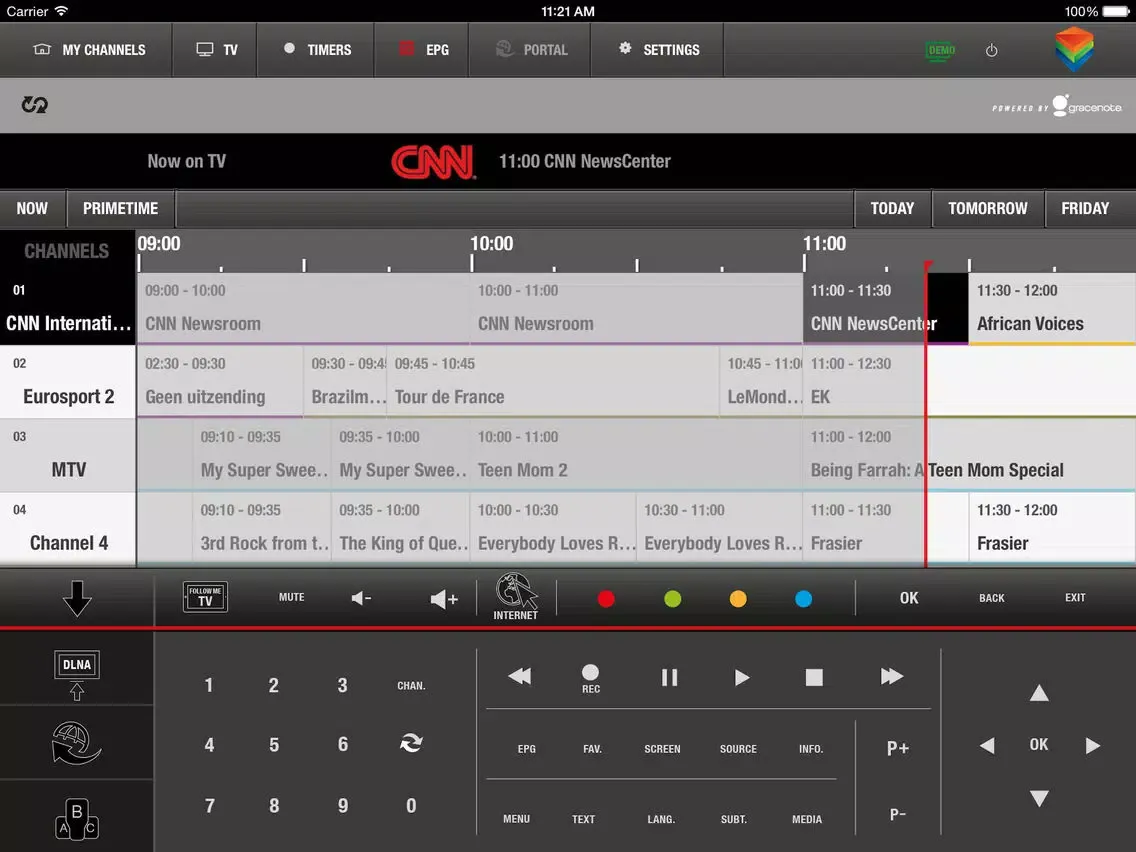Go to previous channel with P-

[898, 814]
